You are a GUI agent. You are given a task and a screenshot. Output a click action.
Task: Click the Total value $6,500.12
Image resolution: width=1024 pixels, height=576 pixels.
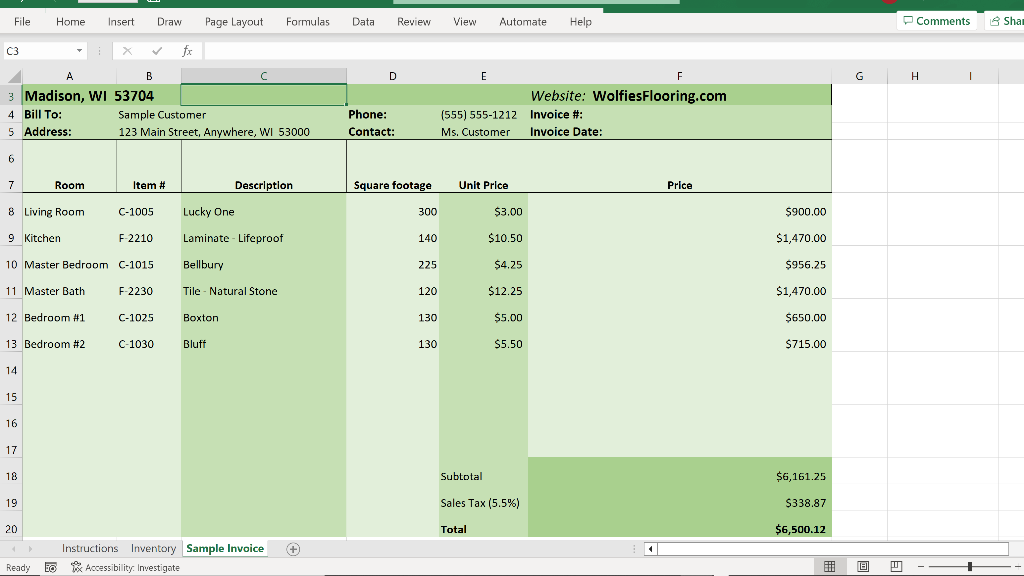point(800,530)
